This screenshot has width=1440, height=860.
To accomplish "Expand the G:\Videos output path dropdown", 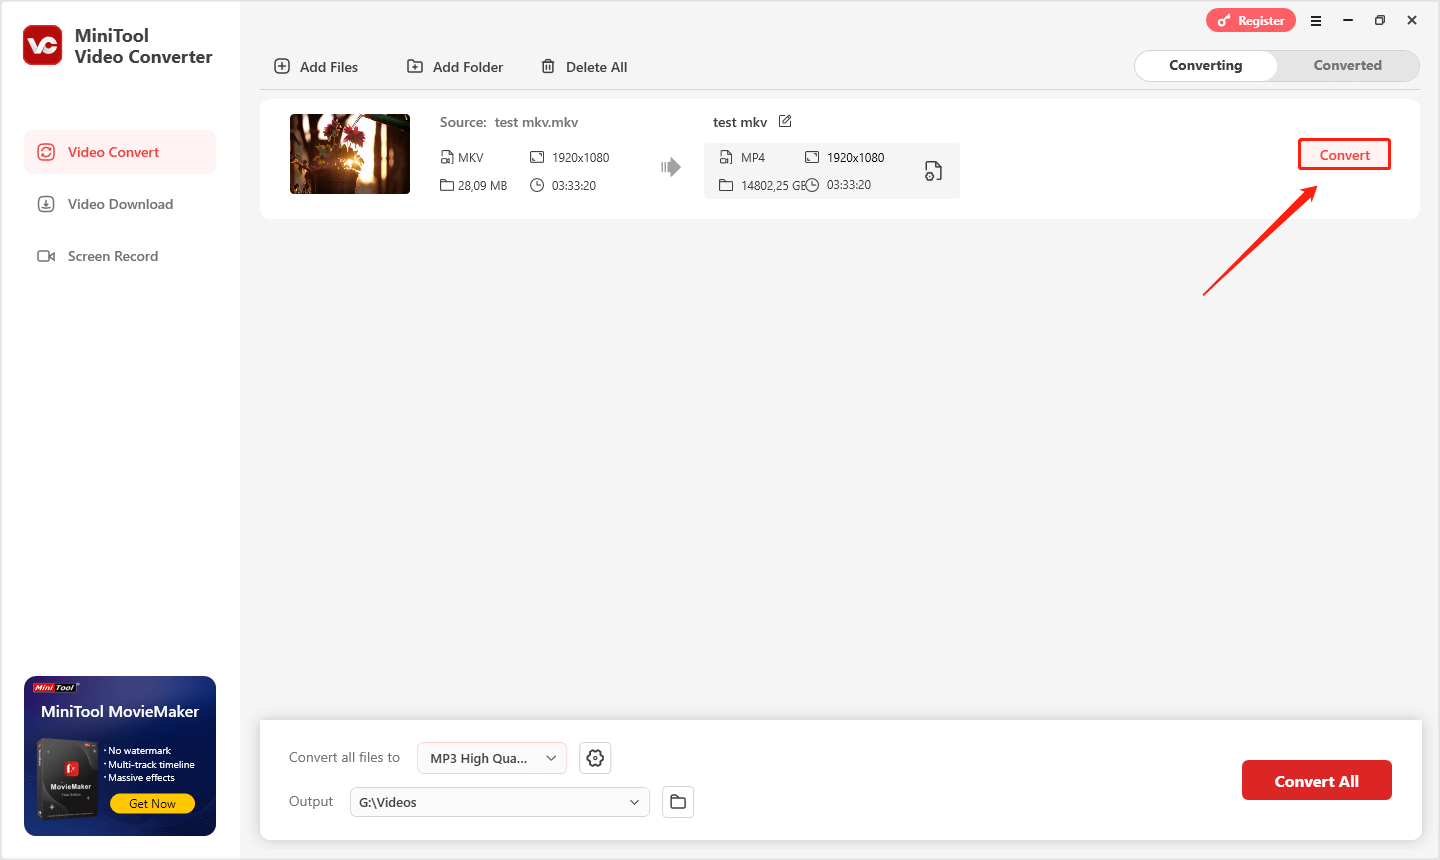I will coord(500,802).
